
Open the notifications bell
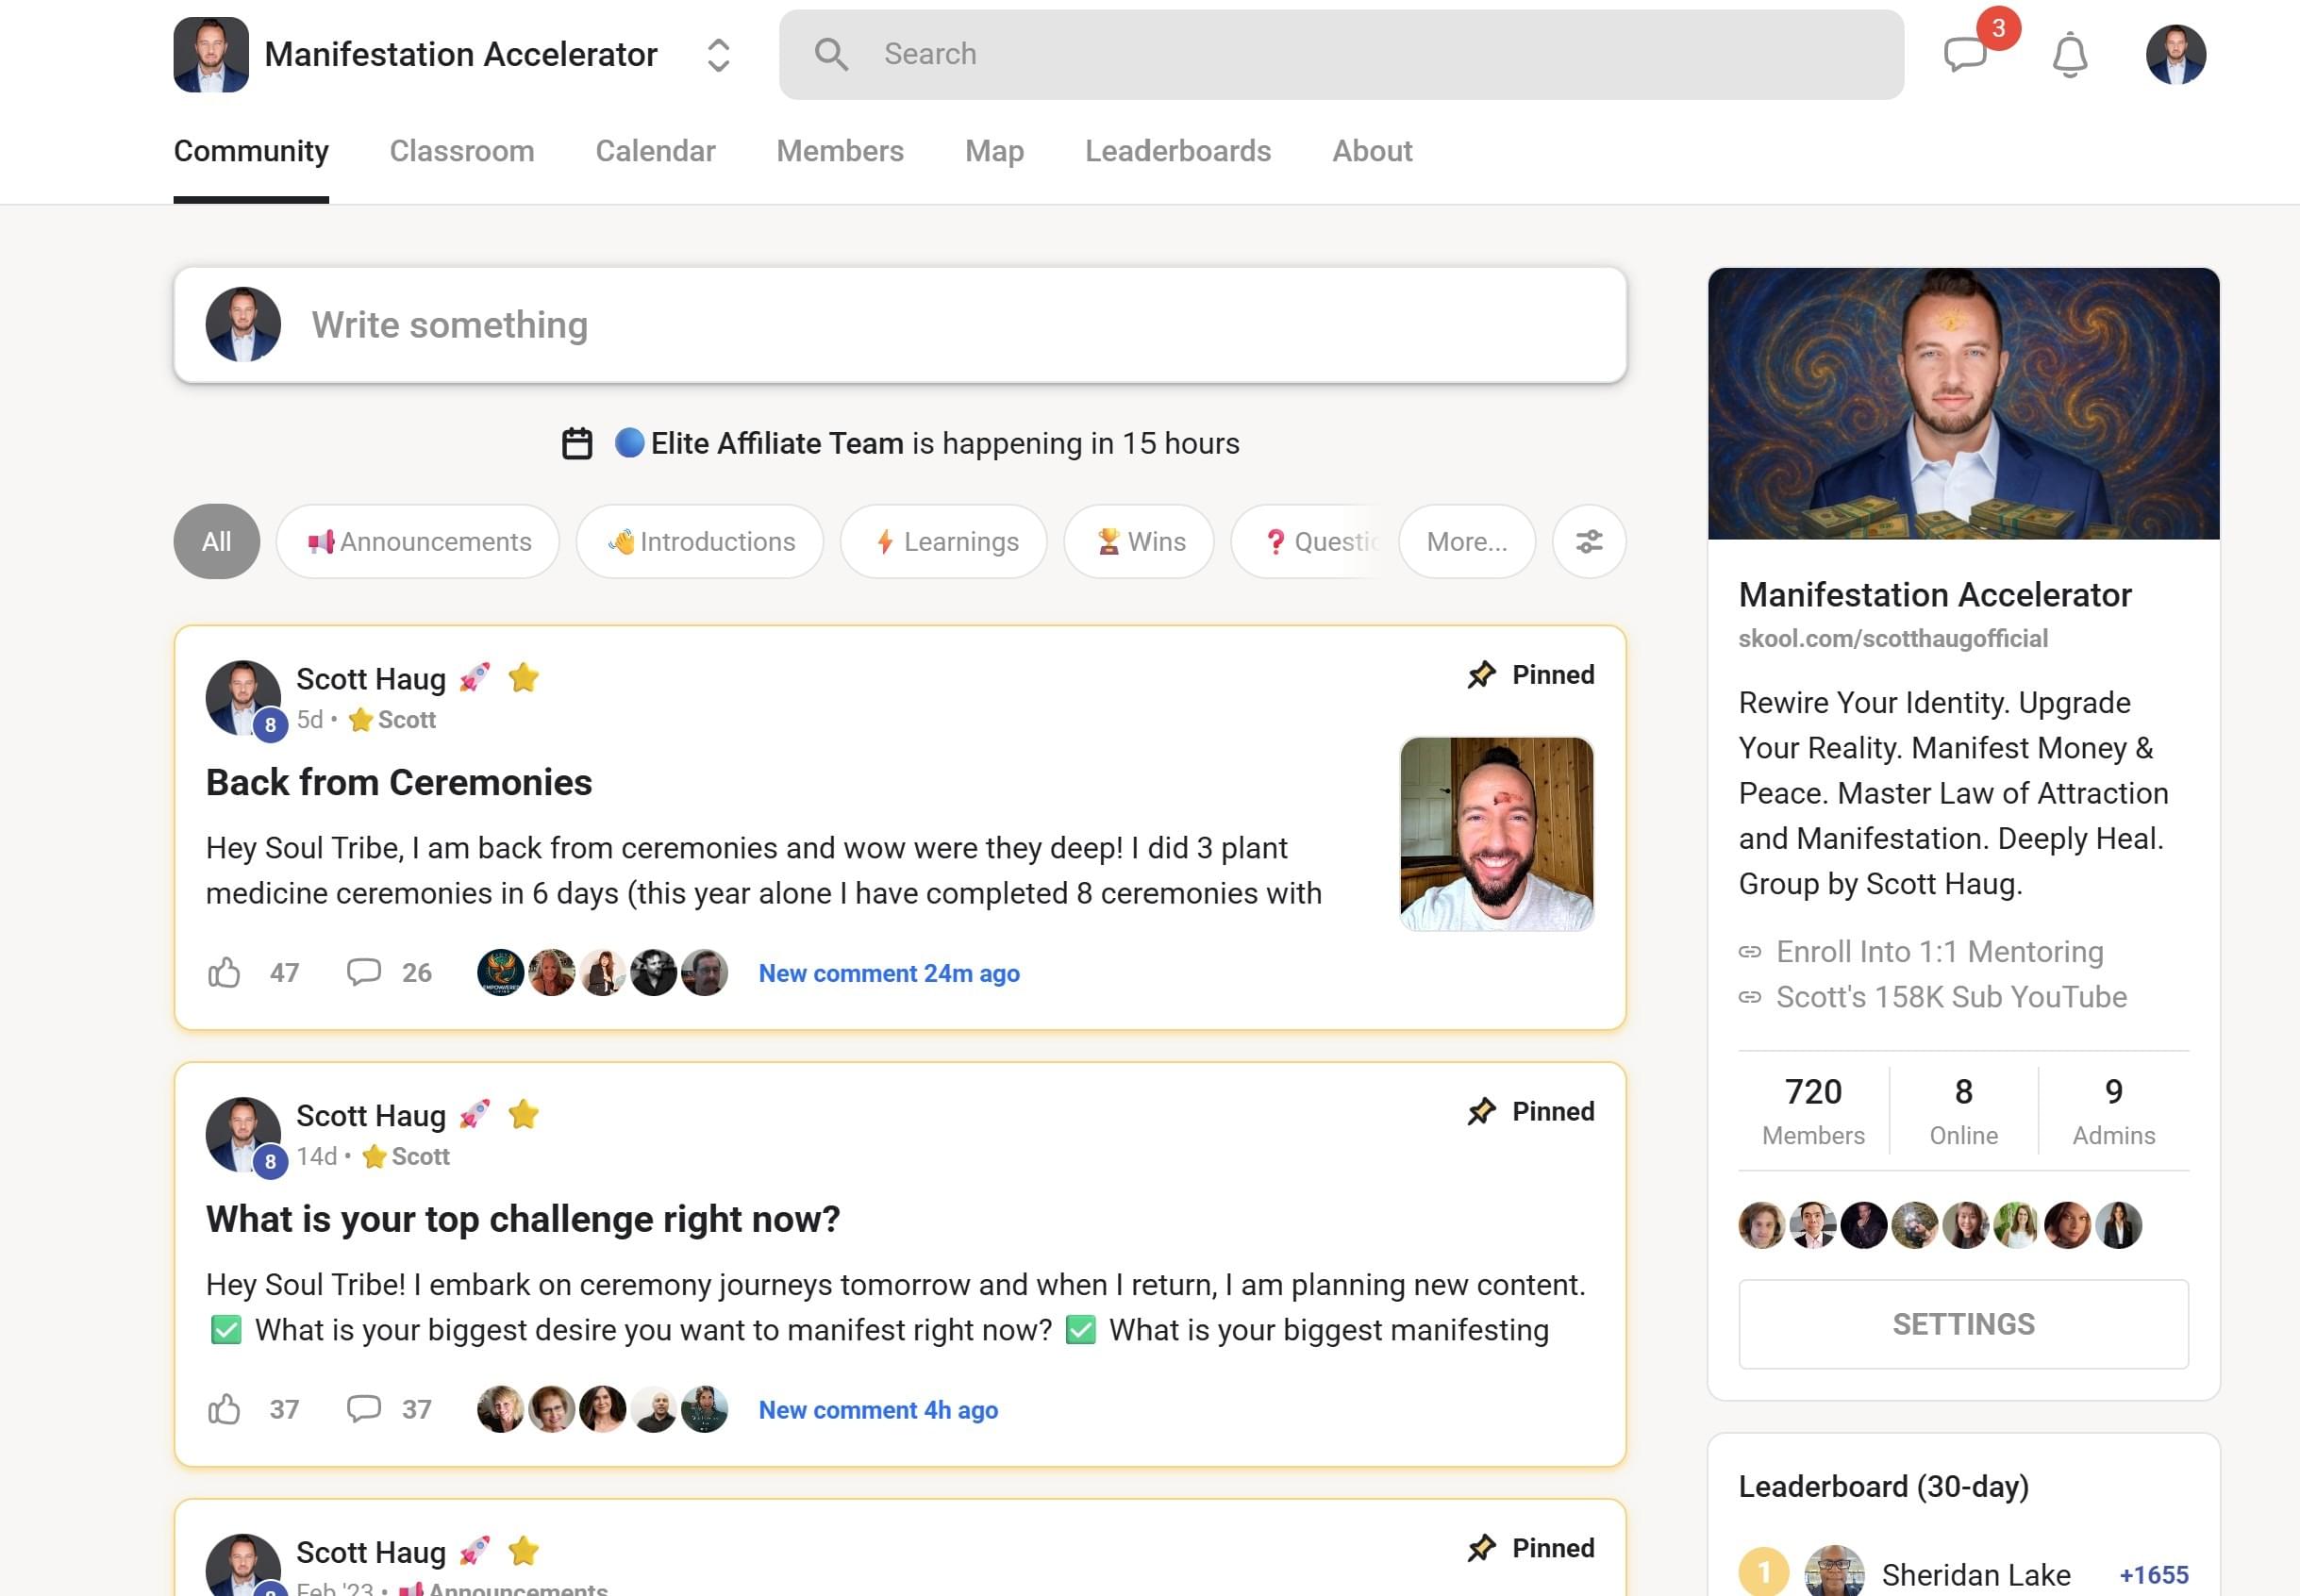(x=2069, y=54)
